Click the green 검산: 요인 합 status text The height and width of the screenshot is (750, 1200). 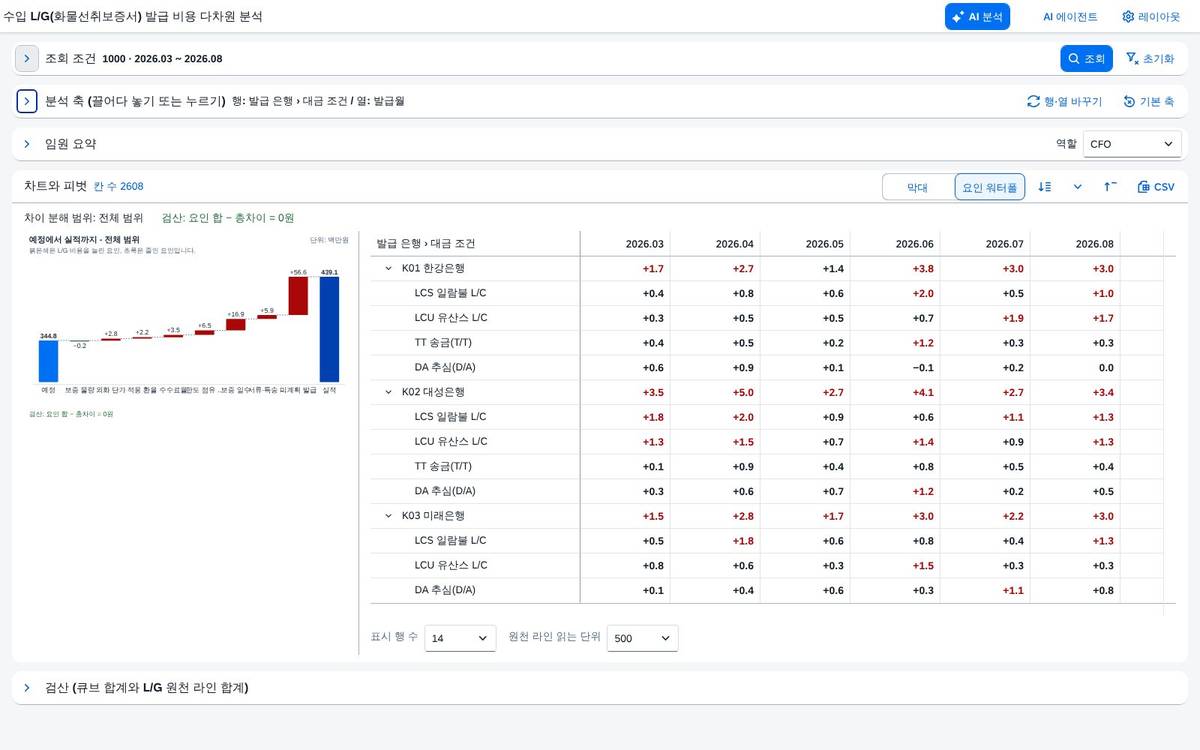coord(228,218)
